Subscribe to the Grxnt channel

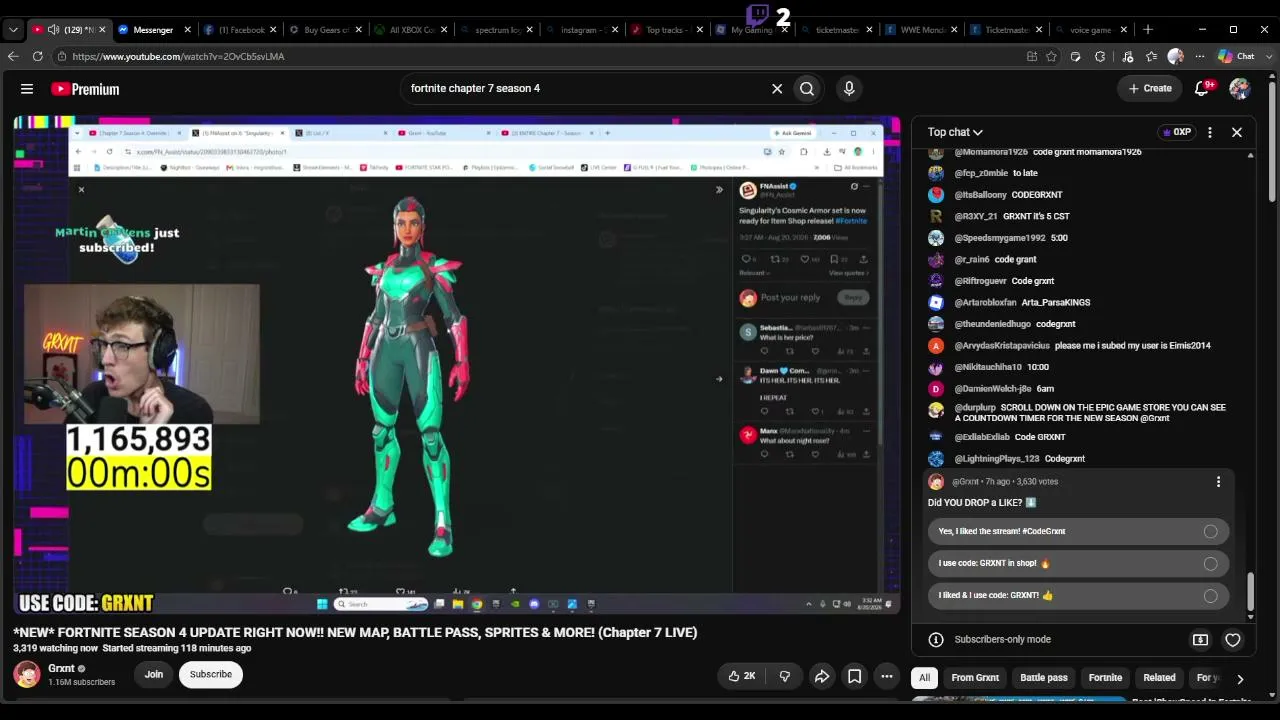click(211, 674)
